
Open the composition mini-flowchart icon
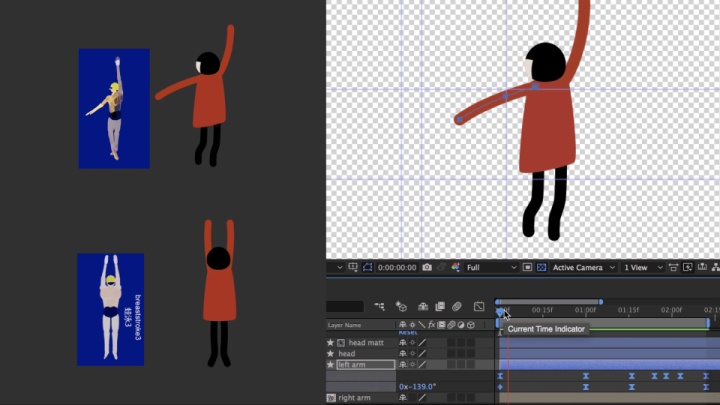[x=380, y=307]
